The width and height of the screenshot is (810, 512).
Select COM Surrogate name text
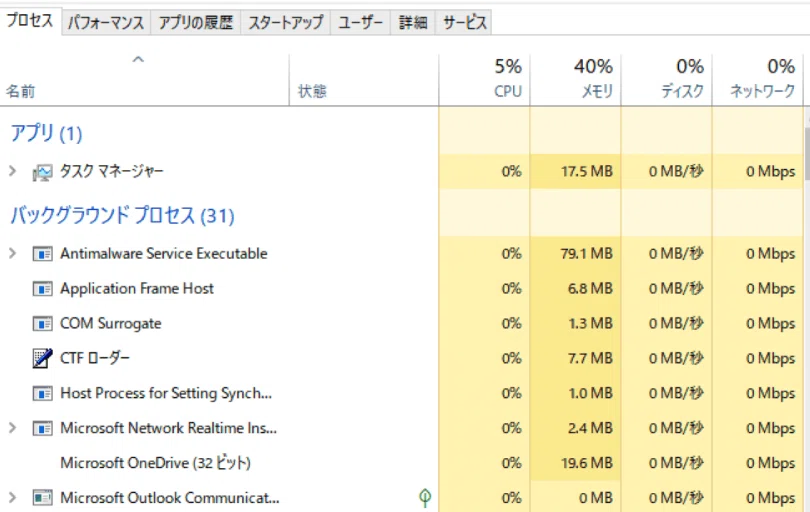[111, 323]
